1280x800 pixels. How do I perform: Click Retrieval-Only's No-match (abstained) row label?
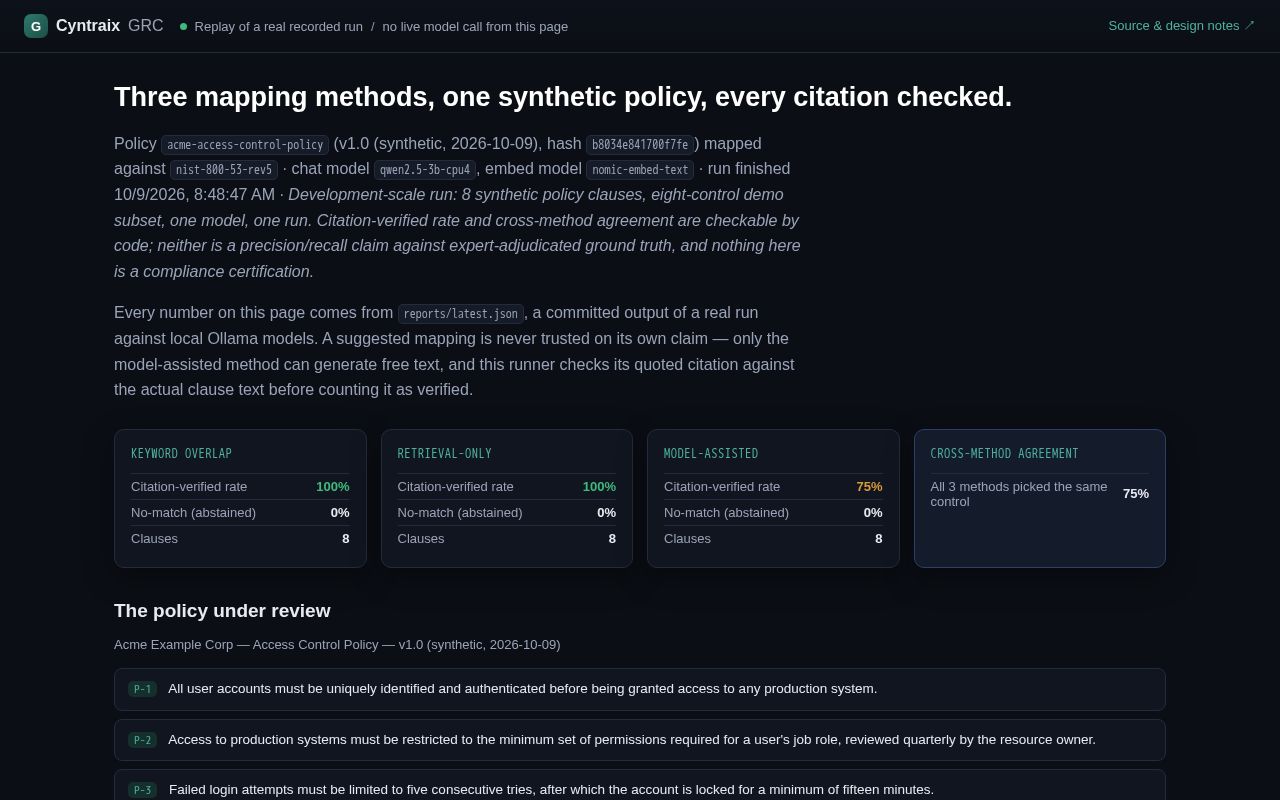[x=460, y=513]
